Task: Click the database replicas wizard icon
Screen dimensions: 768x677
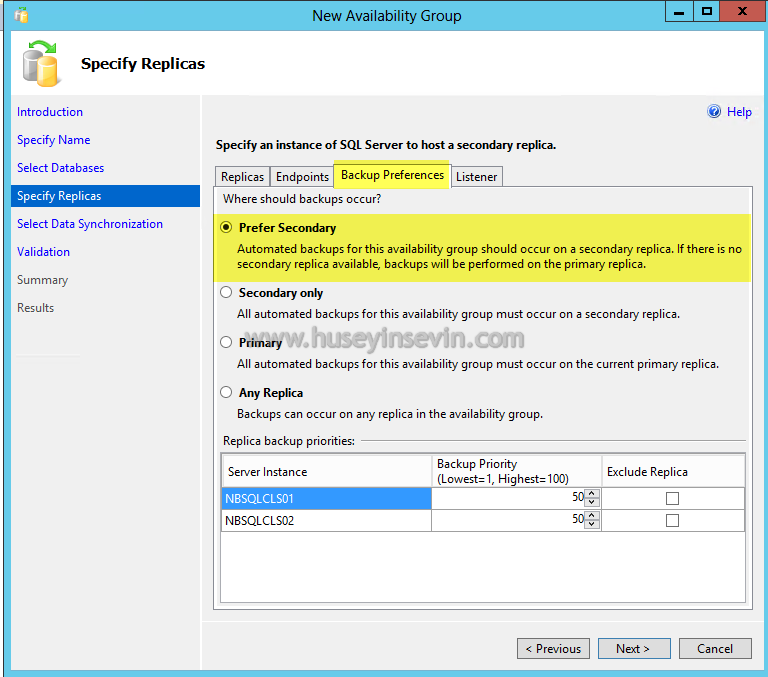Action: pos(41,64)
